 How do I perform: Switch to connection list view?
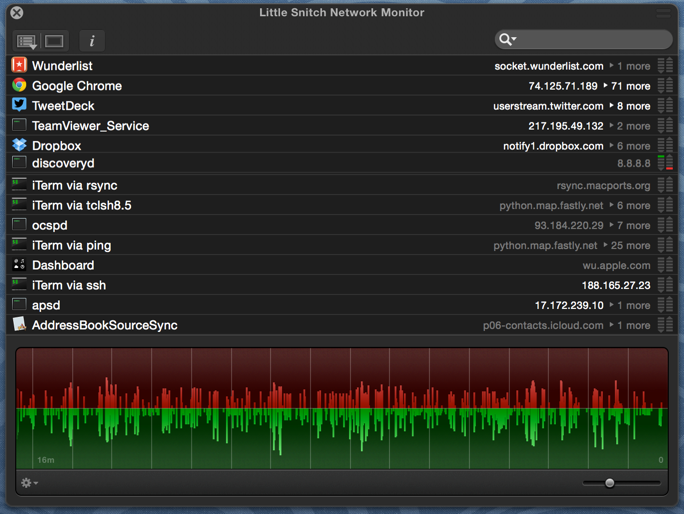pos(27,41)
